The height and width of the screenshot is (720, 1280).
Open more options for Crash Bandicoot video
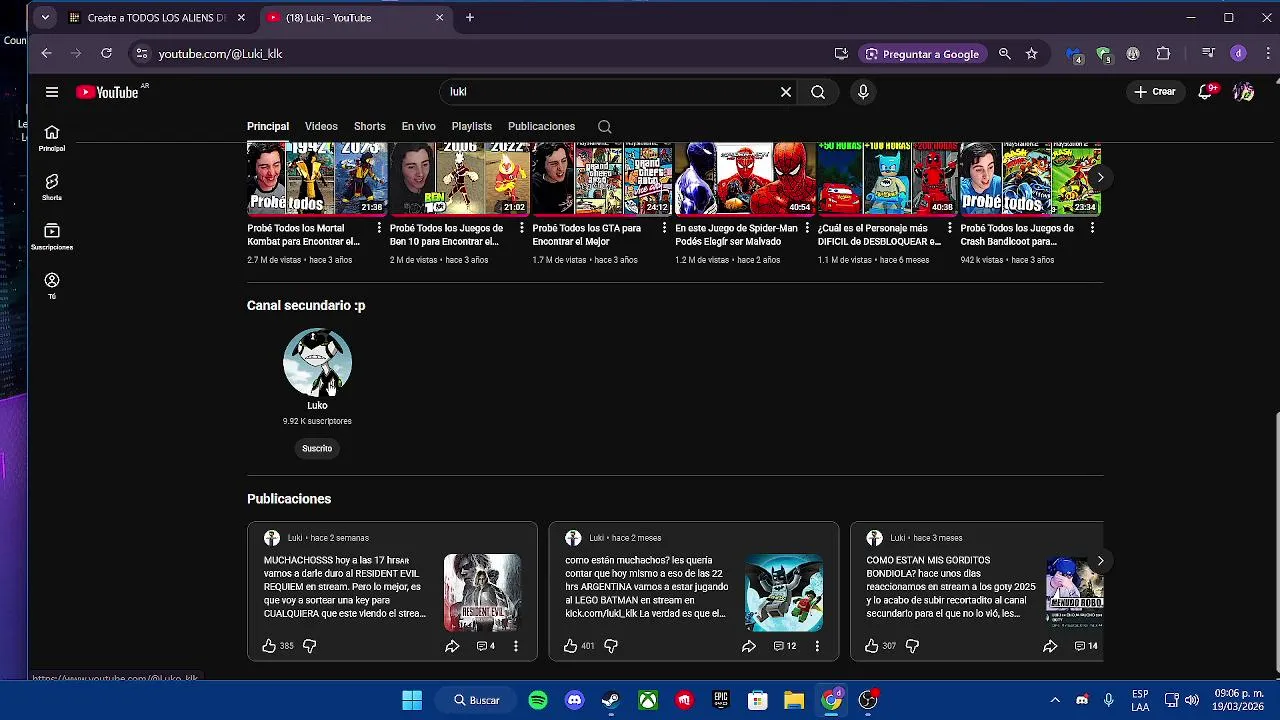tap(1092, 228)
